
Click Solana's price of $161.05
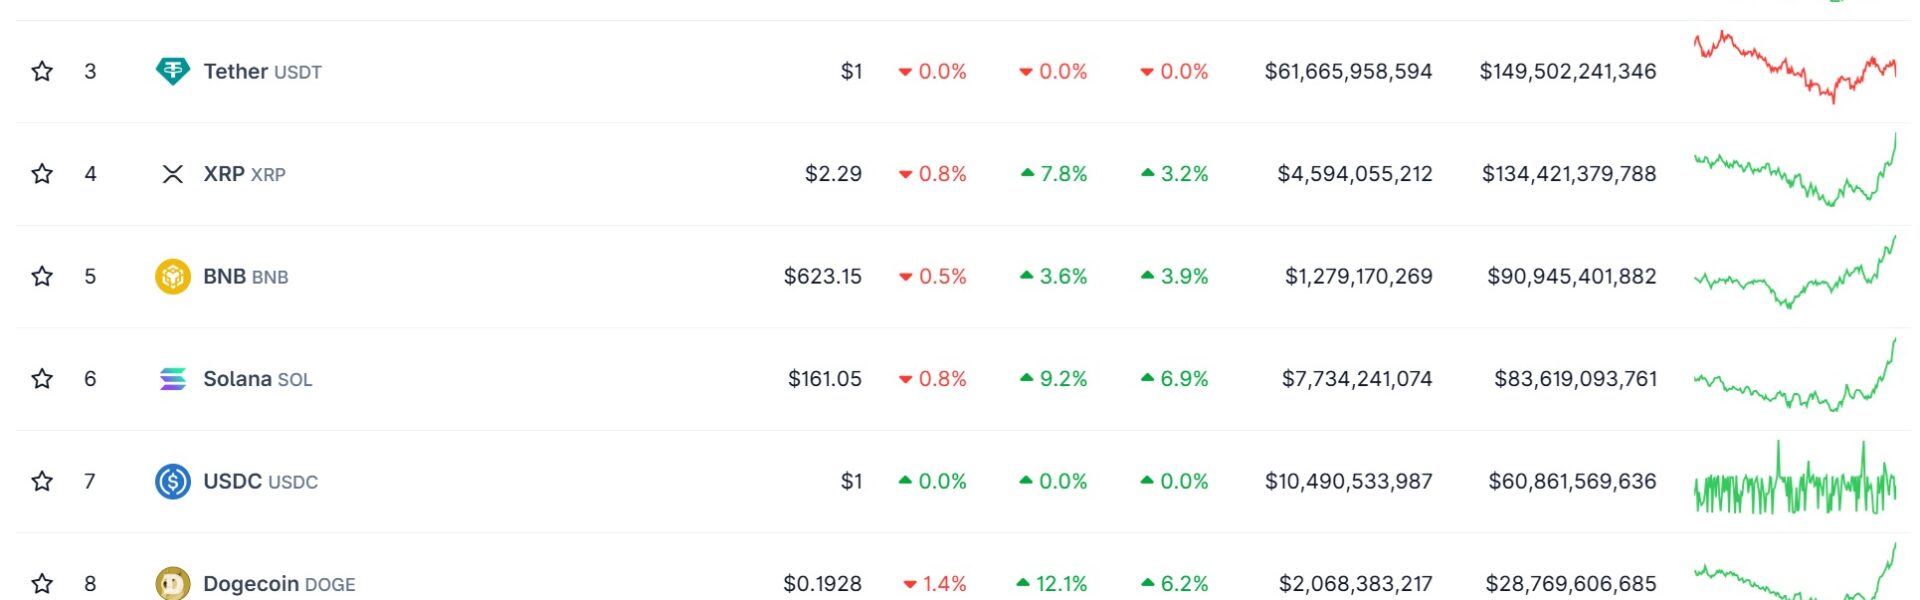coord(824,379)
